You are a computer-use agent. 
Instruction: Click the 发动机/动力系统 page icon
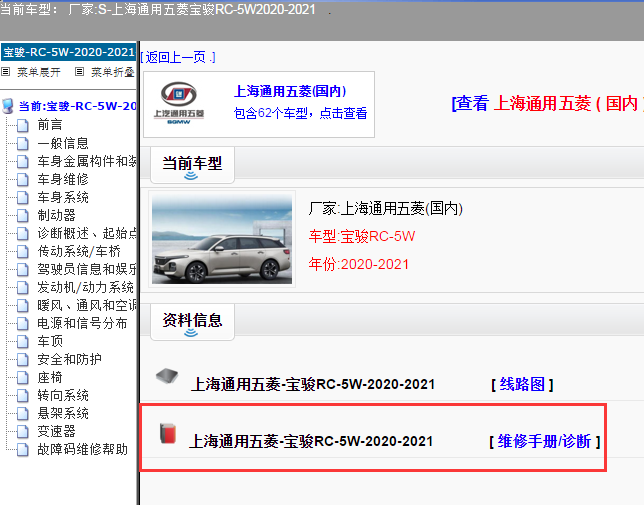pos(23,287)
